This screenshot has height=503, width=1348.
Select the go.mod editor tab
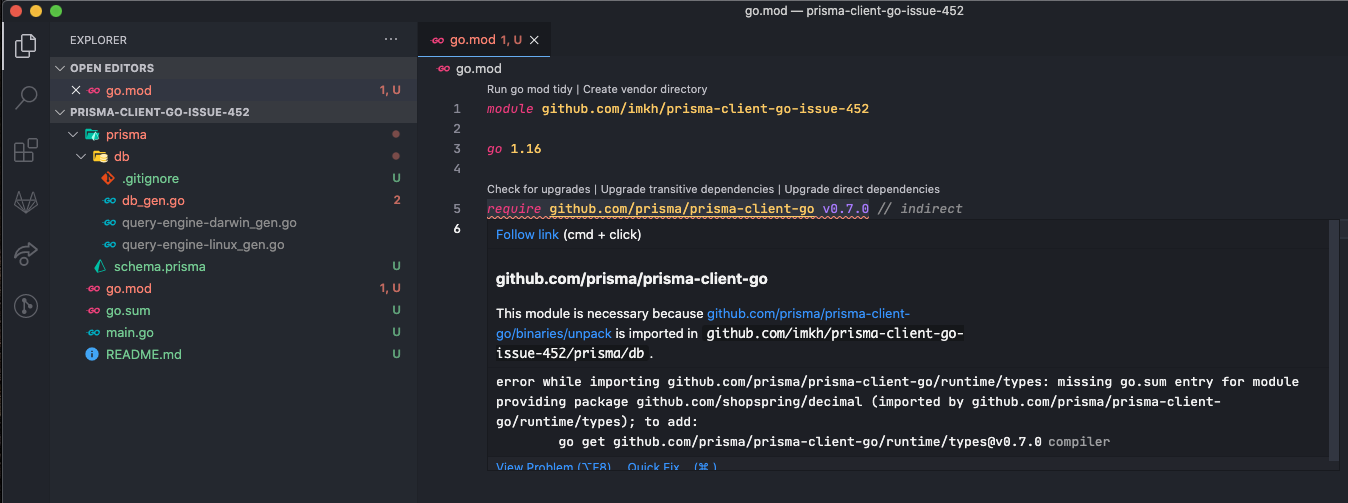coord(484,40)
